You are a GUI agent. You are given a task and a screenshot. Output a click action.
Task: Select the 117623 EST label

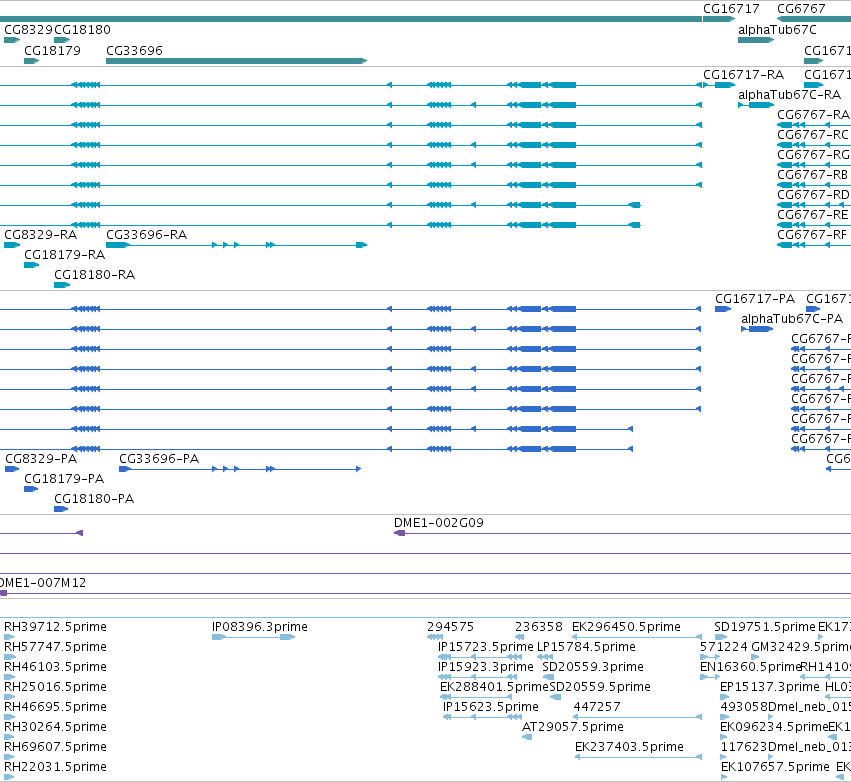pos(744,747)
